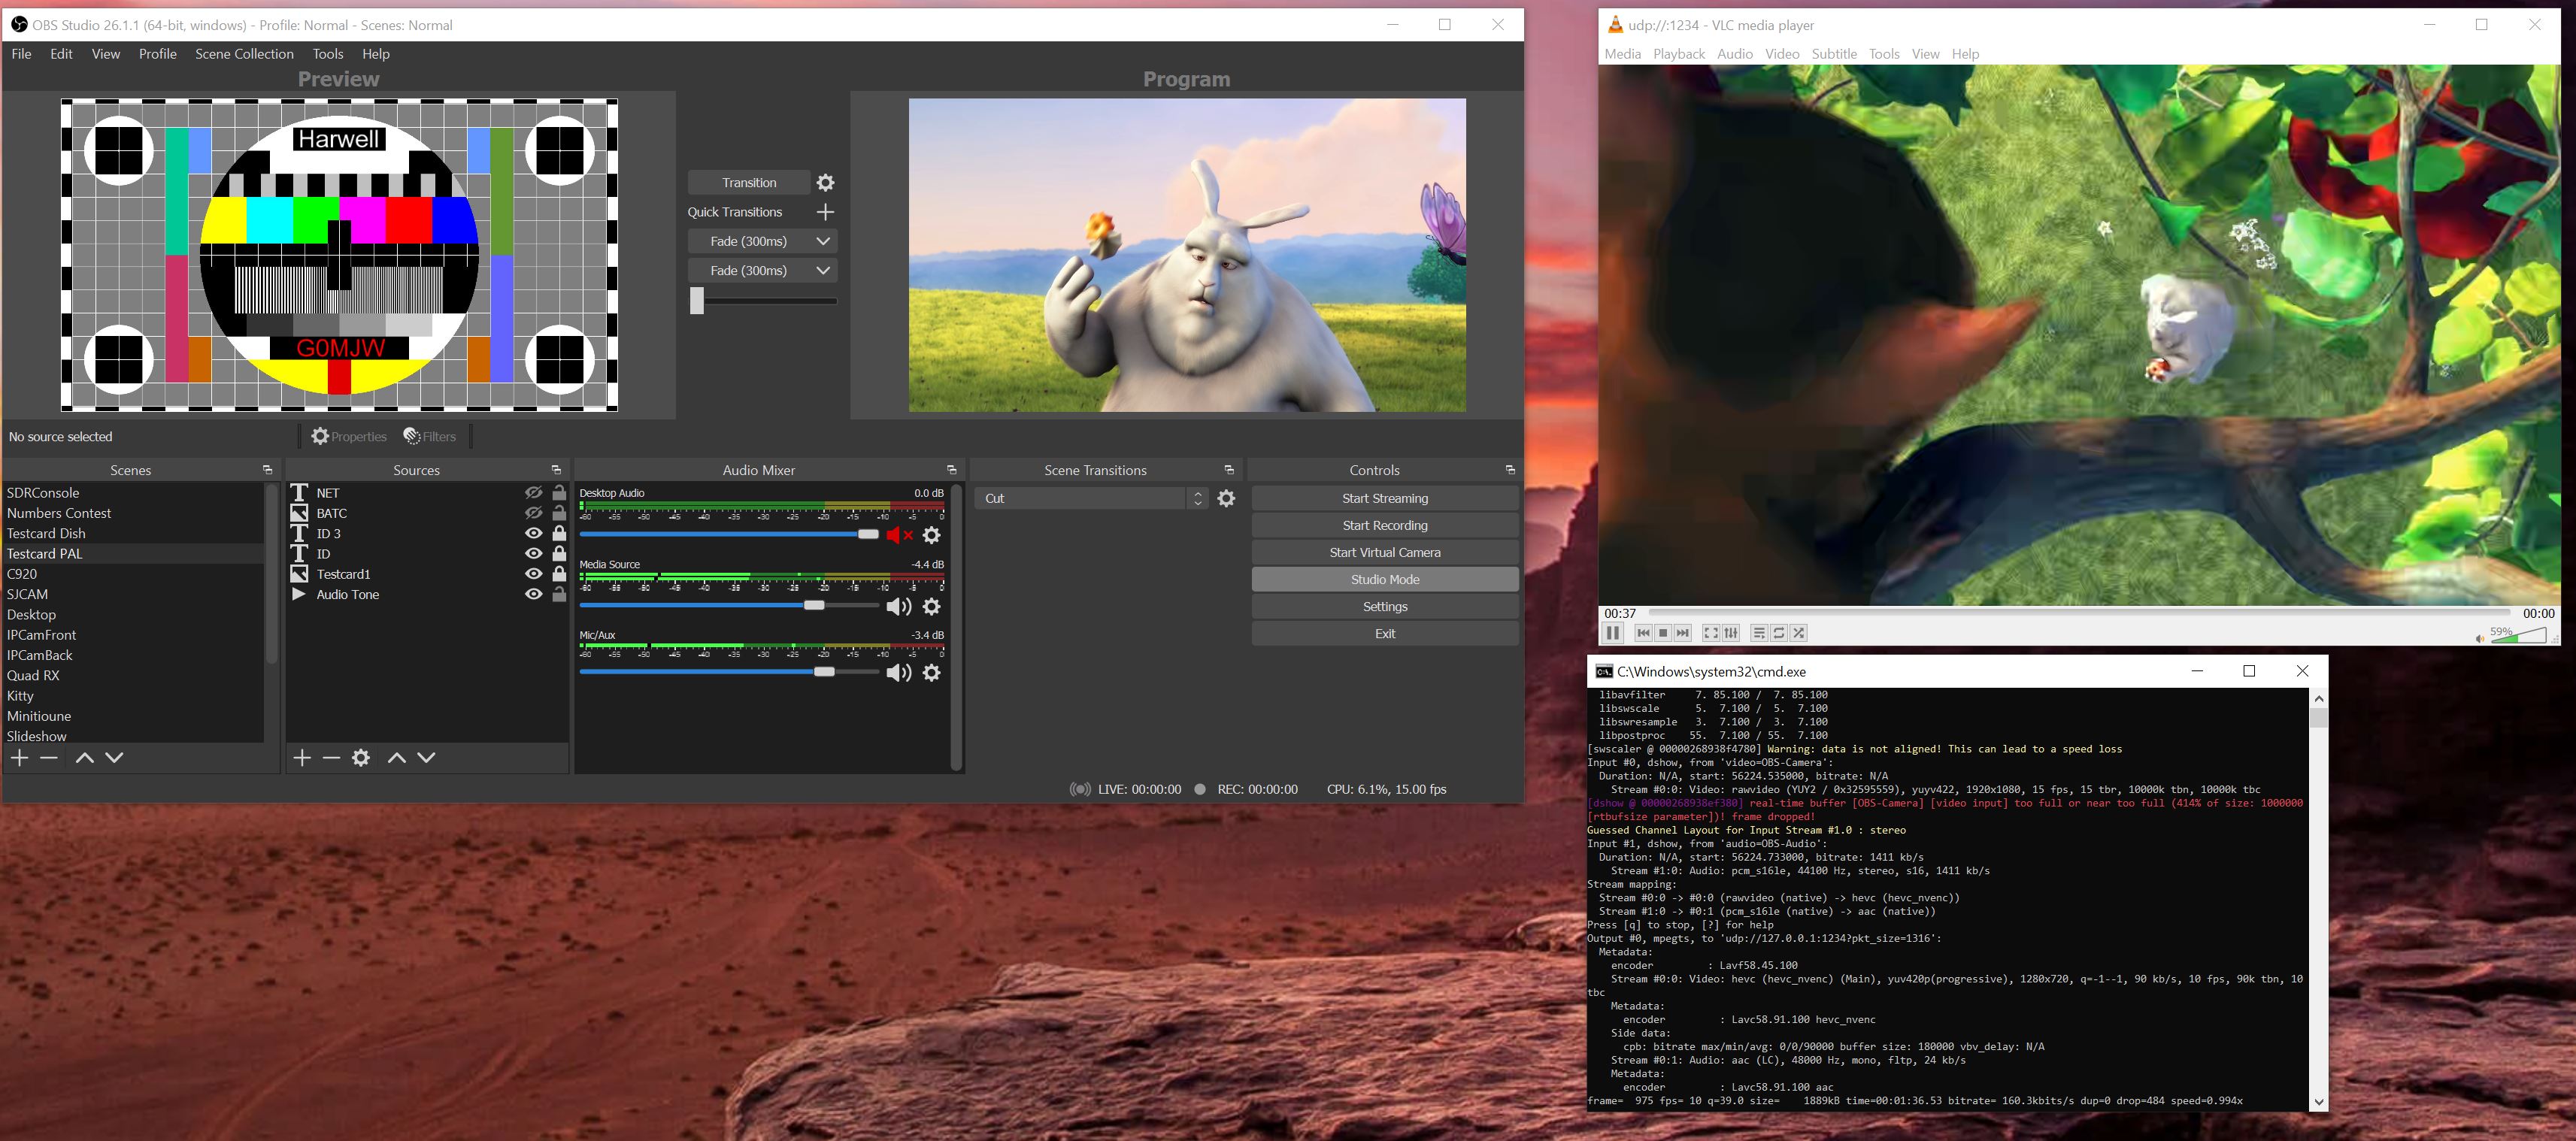Pop out the Sources dock
Viewport: 2576px width, 1141px height.
[x=556, y=470]
